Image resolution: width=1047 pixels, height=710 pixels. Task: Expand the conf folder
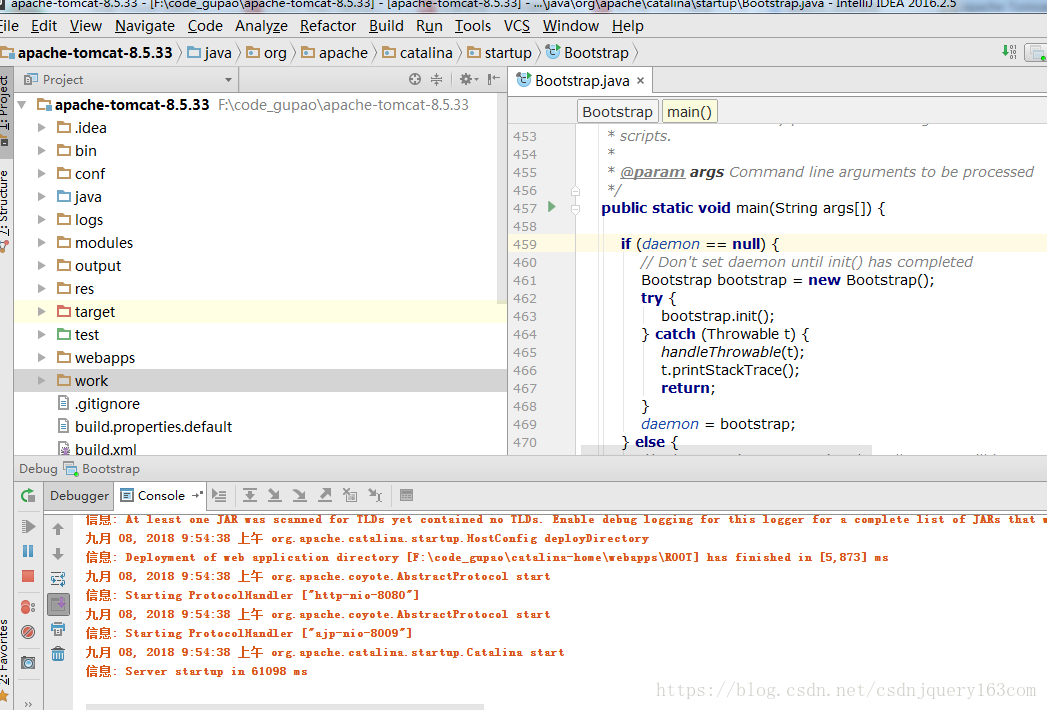(x=42, y=174)
